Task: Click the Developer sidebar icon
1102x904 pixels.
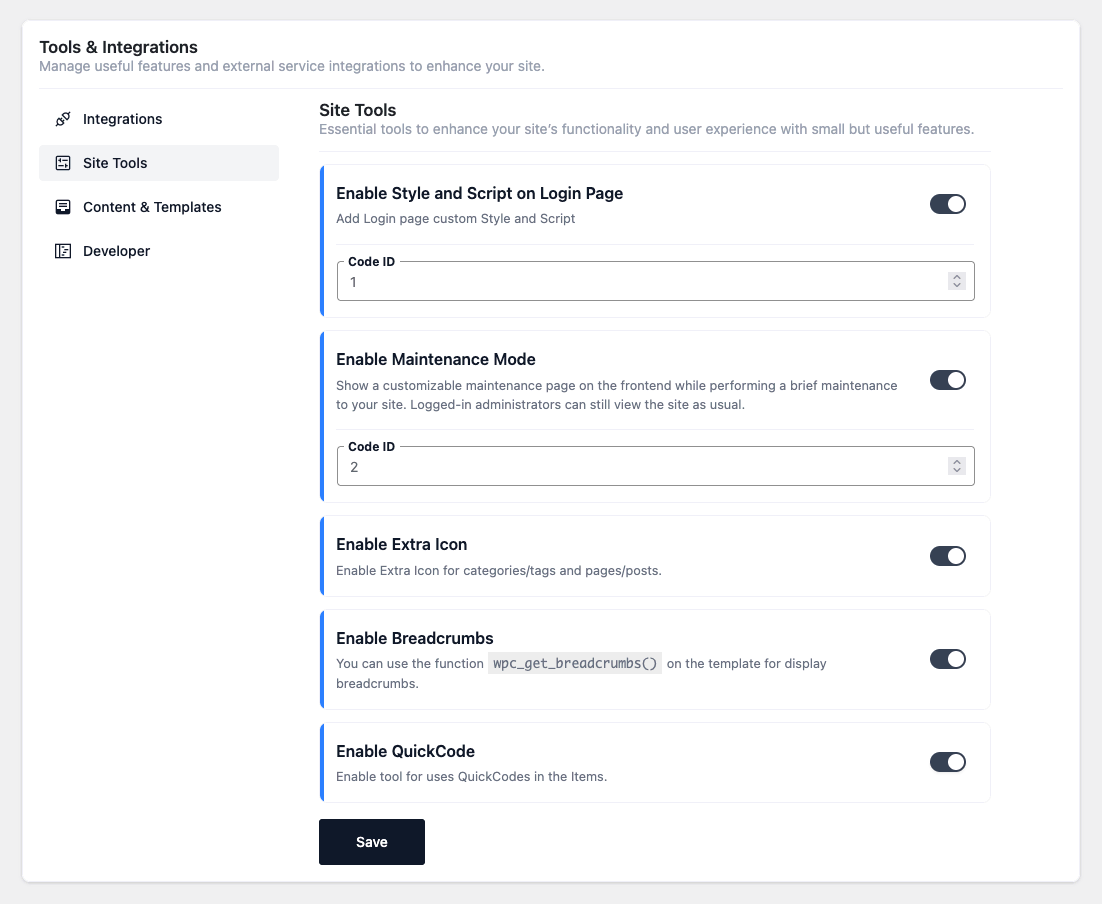Action: click(63, 251)
